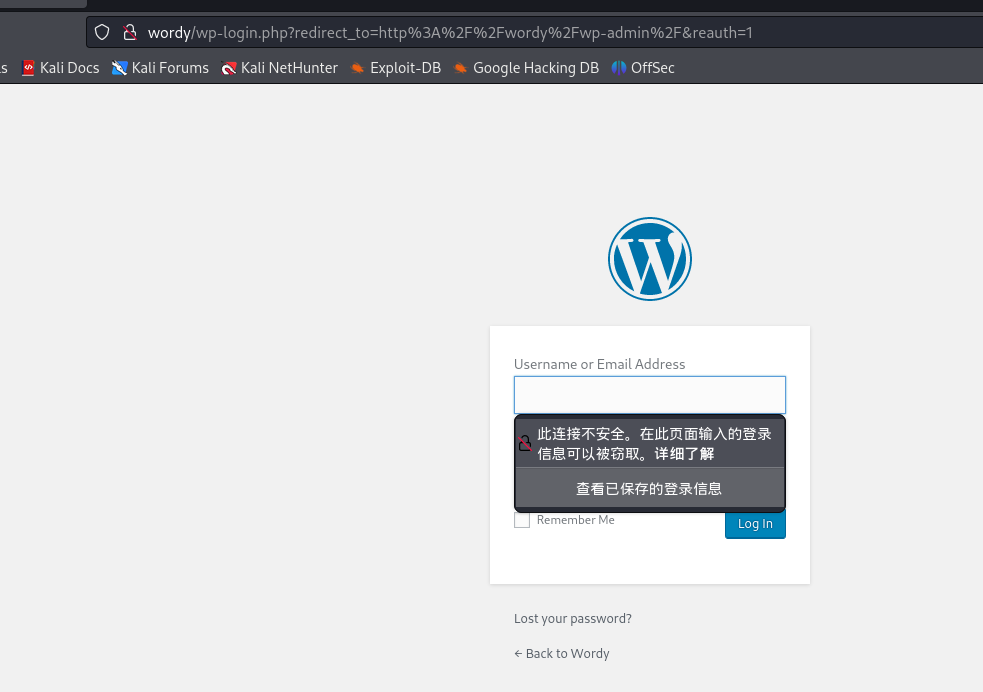Open the OffSec bookmark
The width and height of the screenshot is (983, 692).
(643, 68)
